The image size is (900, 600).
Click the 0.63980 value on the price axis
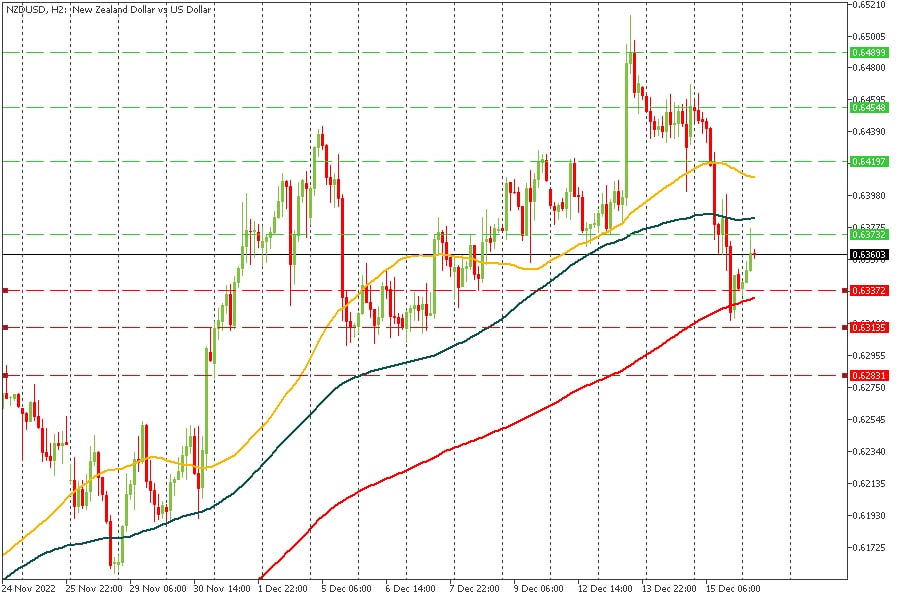[x=869, y=196]
